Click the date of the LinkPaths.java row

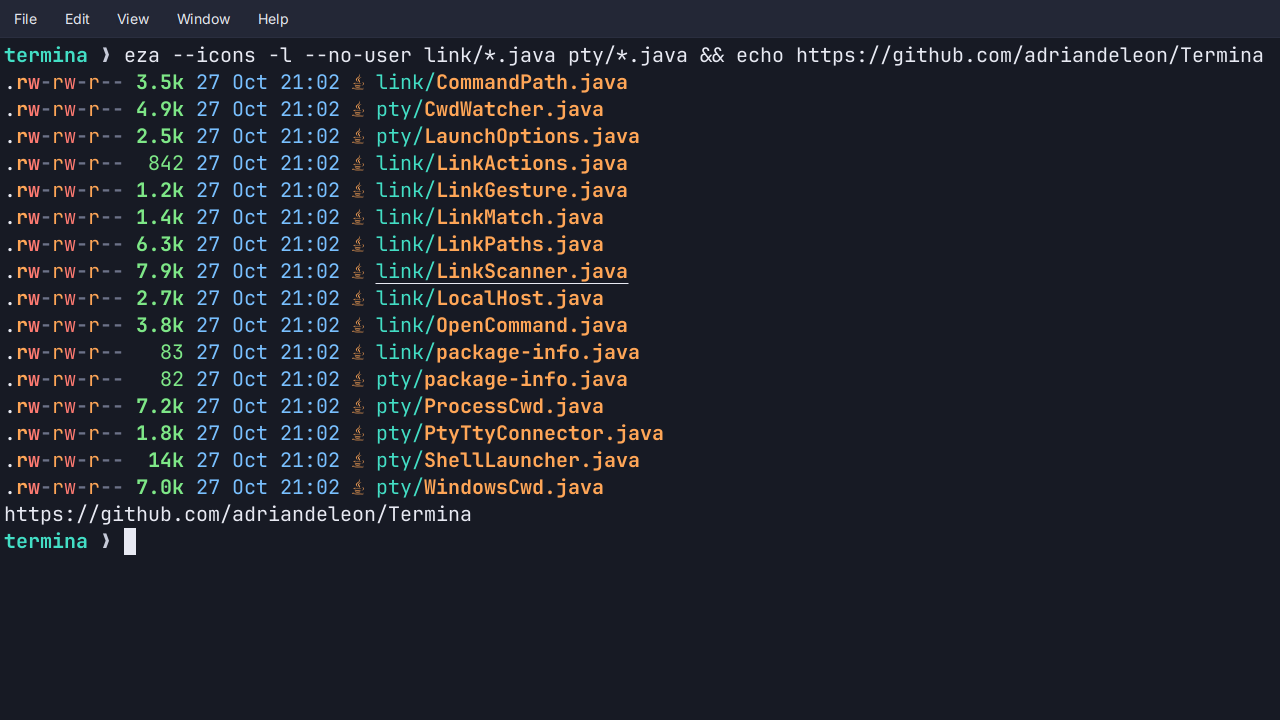tap(268, 244)
